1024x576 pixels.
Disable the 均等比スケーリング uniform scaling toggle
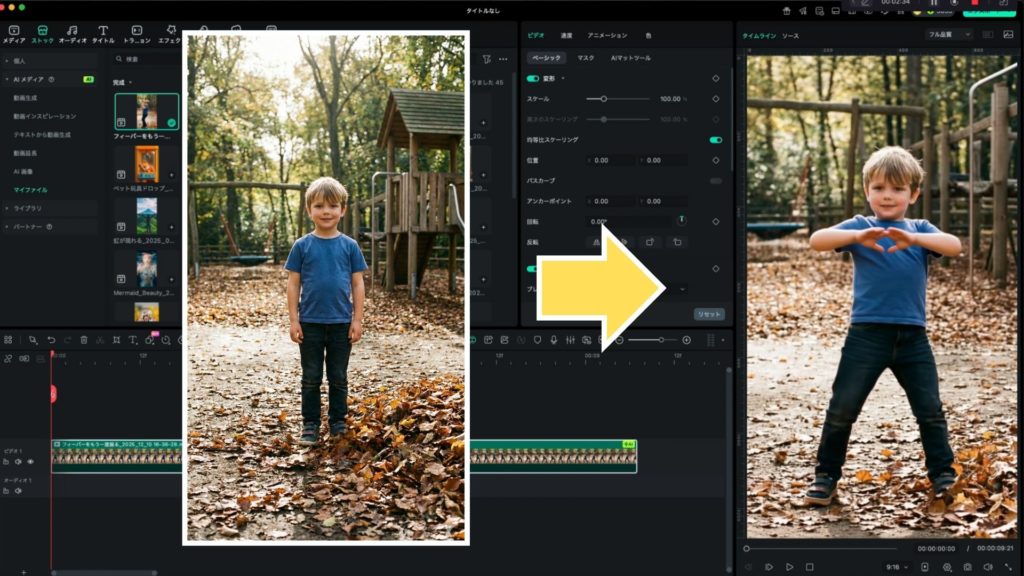pos(715,140)
